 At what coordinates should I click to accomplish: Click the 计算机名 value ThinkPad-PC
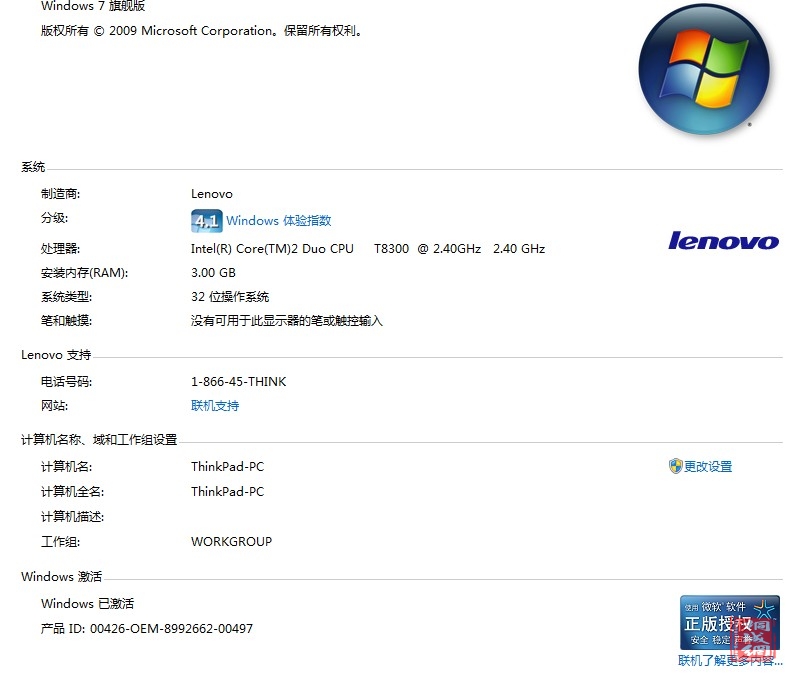click(x=228, y=467)
